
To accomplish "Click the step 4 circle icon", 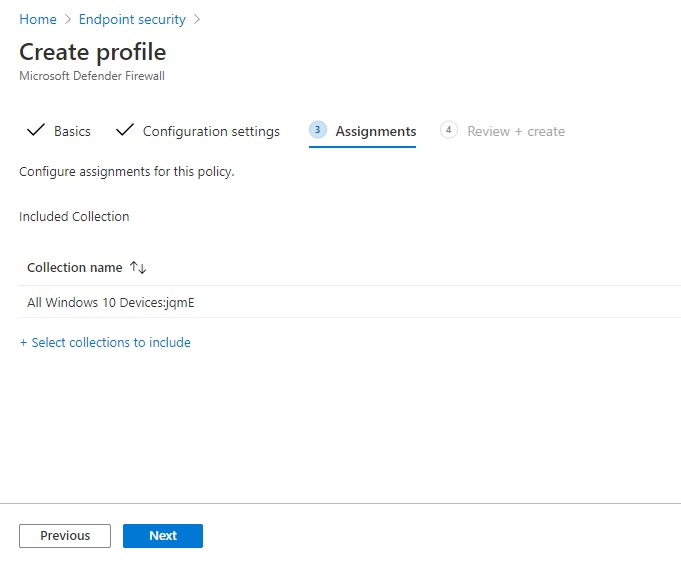I will click(449, 130).
